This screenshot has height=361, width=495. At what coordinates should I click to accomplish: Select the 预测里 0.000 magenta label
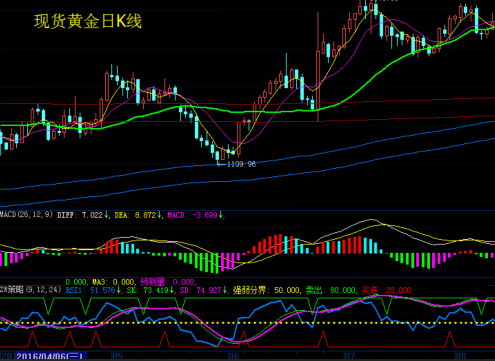pos(167,282)
